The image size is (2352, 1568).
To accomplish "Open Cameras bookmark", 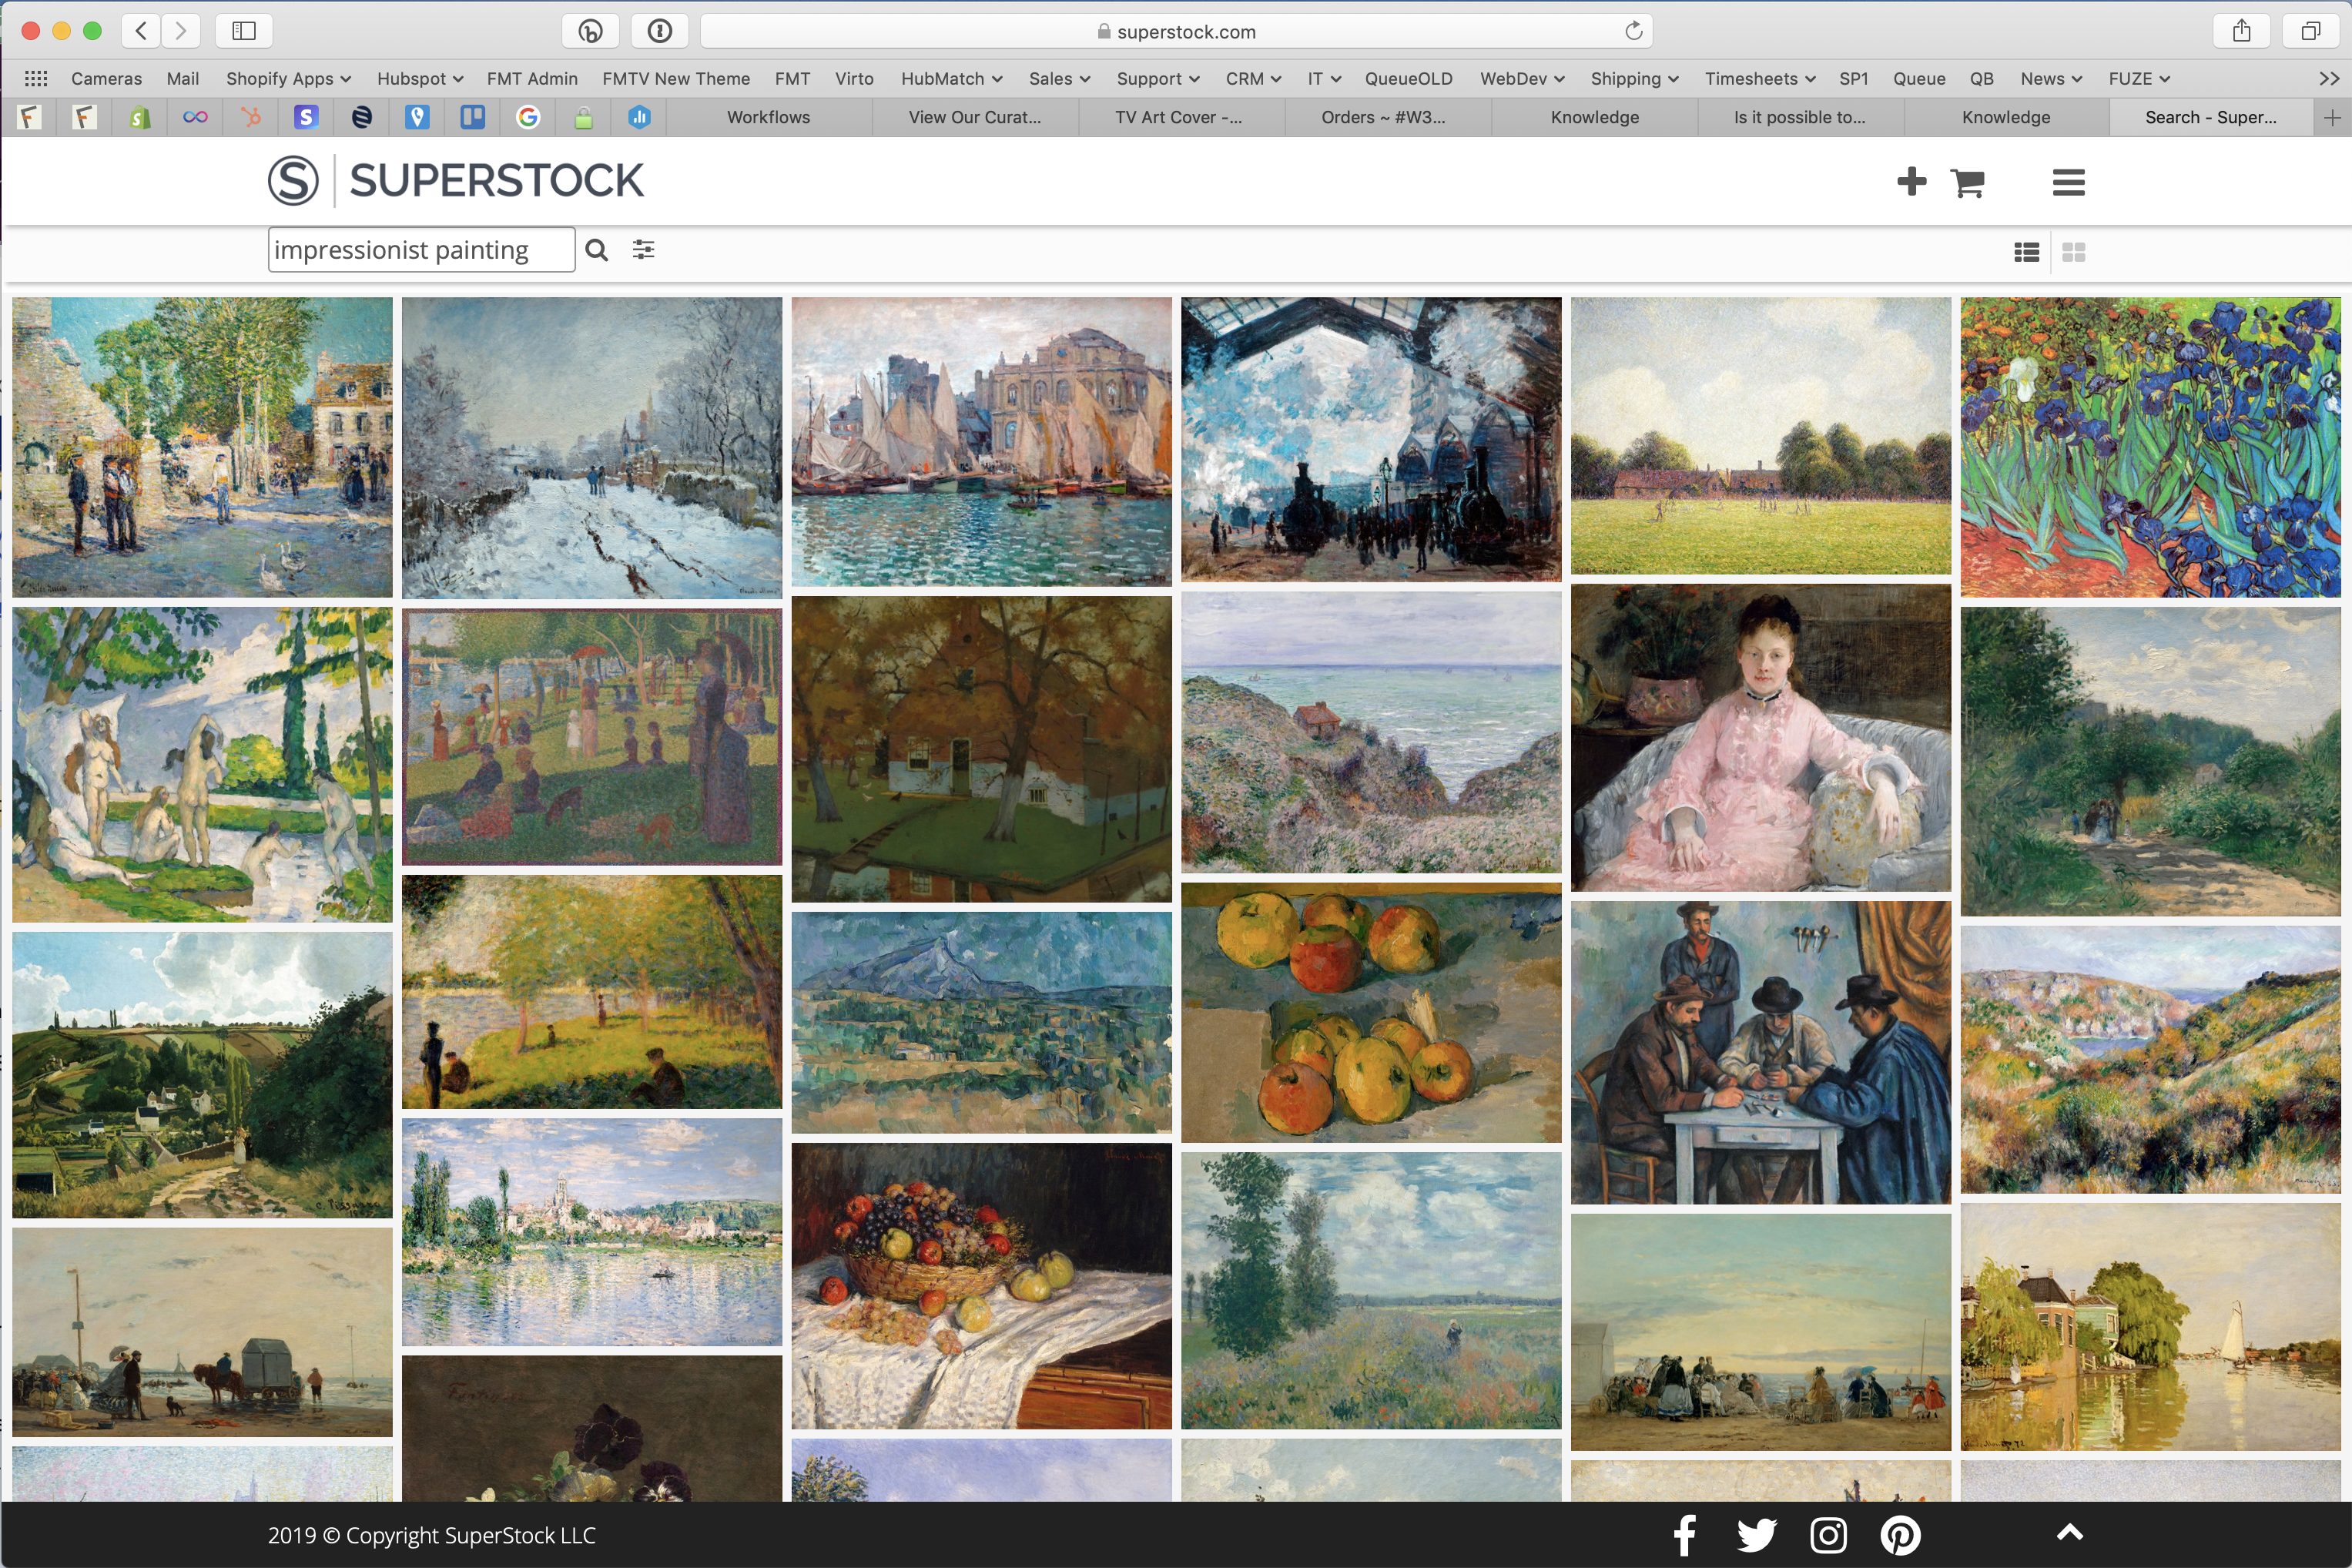I will pos(106,78).
